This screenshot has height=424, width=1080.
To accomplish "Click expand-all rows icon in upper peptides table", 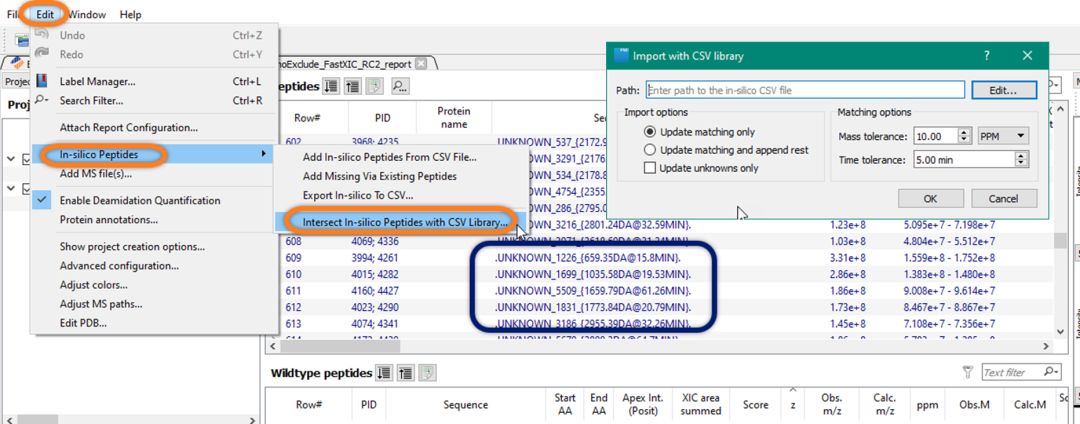I will pyautogui.click(x=333, y=87).
